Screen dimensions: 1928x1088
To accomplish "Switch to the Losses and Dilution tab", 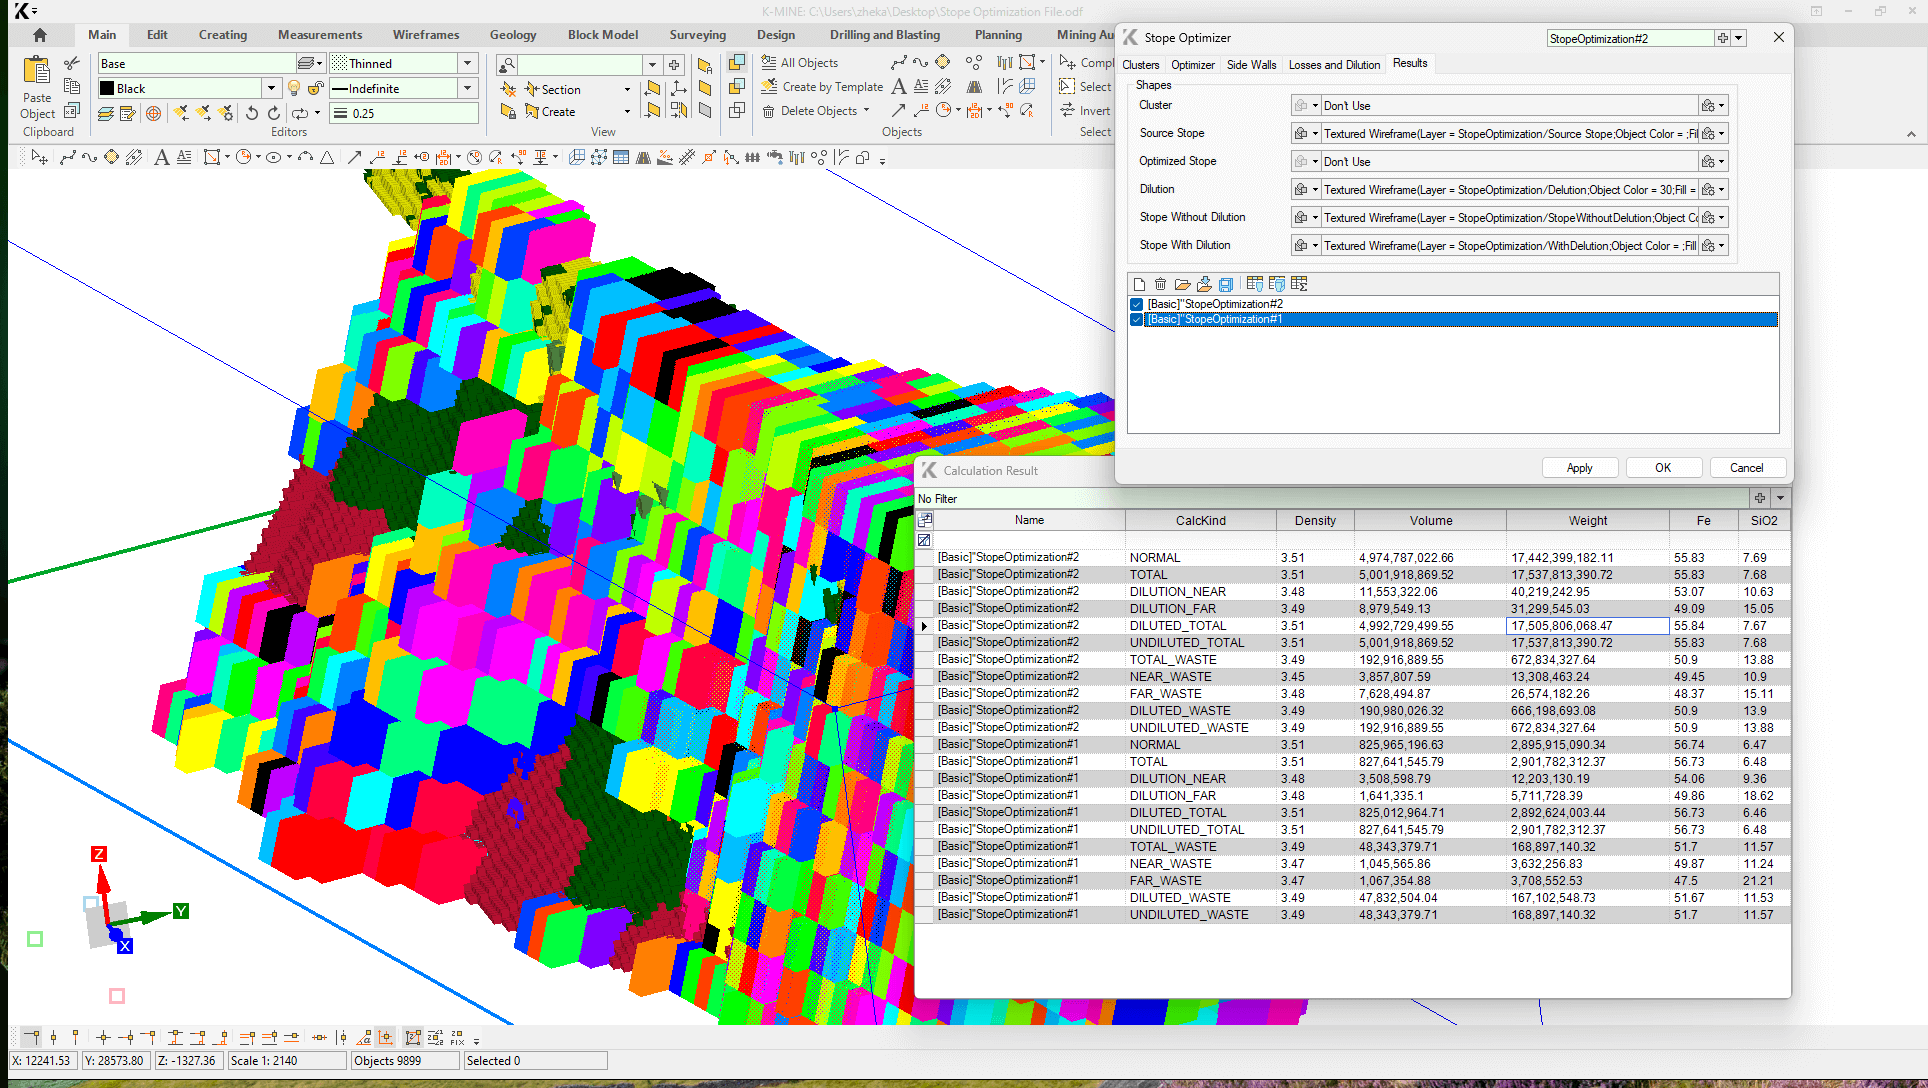I will (1333, 64).
